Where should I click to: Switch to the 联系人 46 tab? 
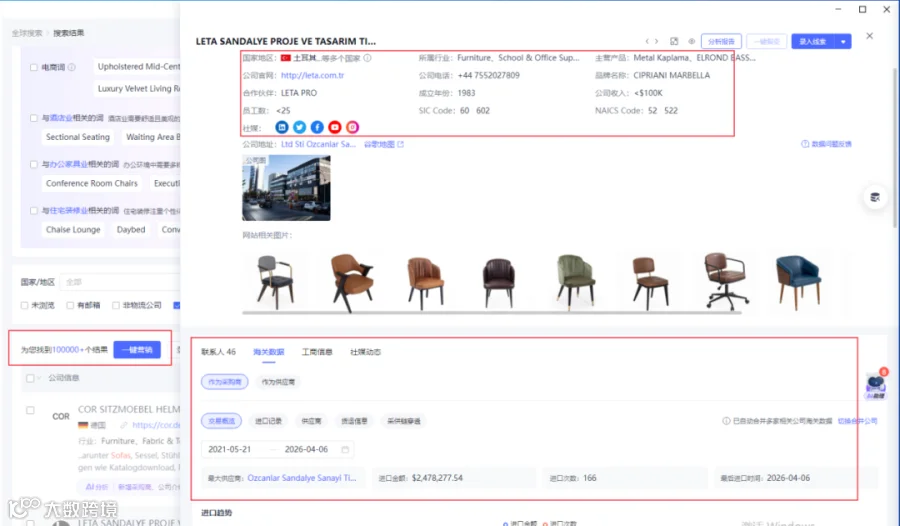point(218,352)
